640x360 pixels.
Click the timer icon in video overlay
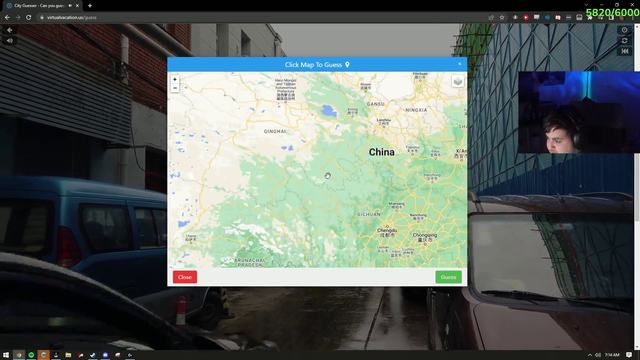[624, 30]
